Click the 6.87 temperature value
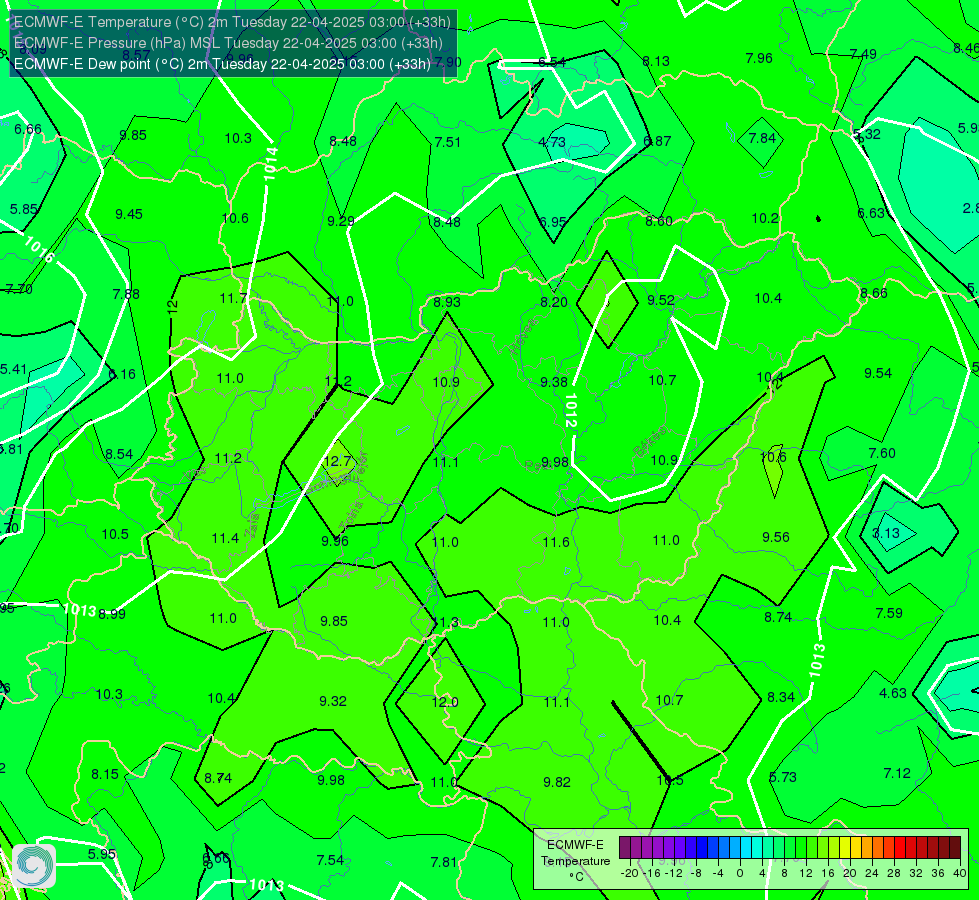Viewport: 979px width, 900px height. click(657, 141)
